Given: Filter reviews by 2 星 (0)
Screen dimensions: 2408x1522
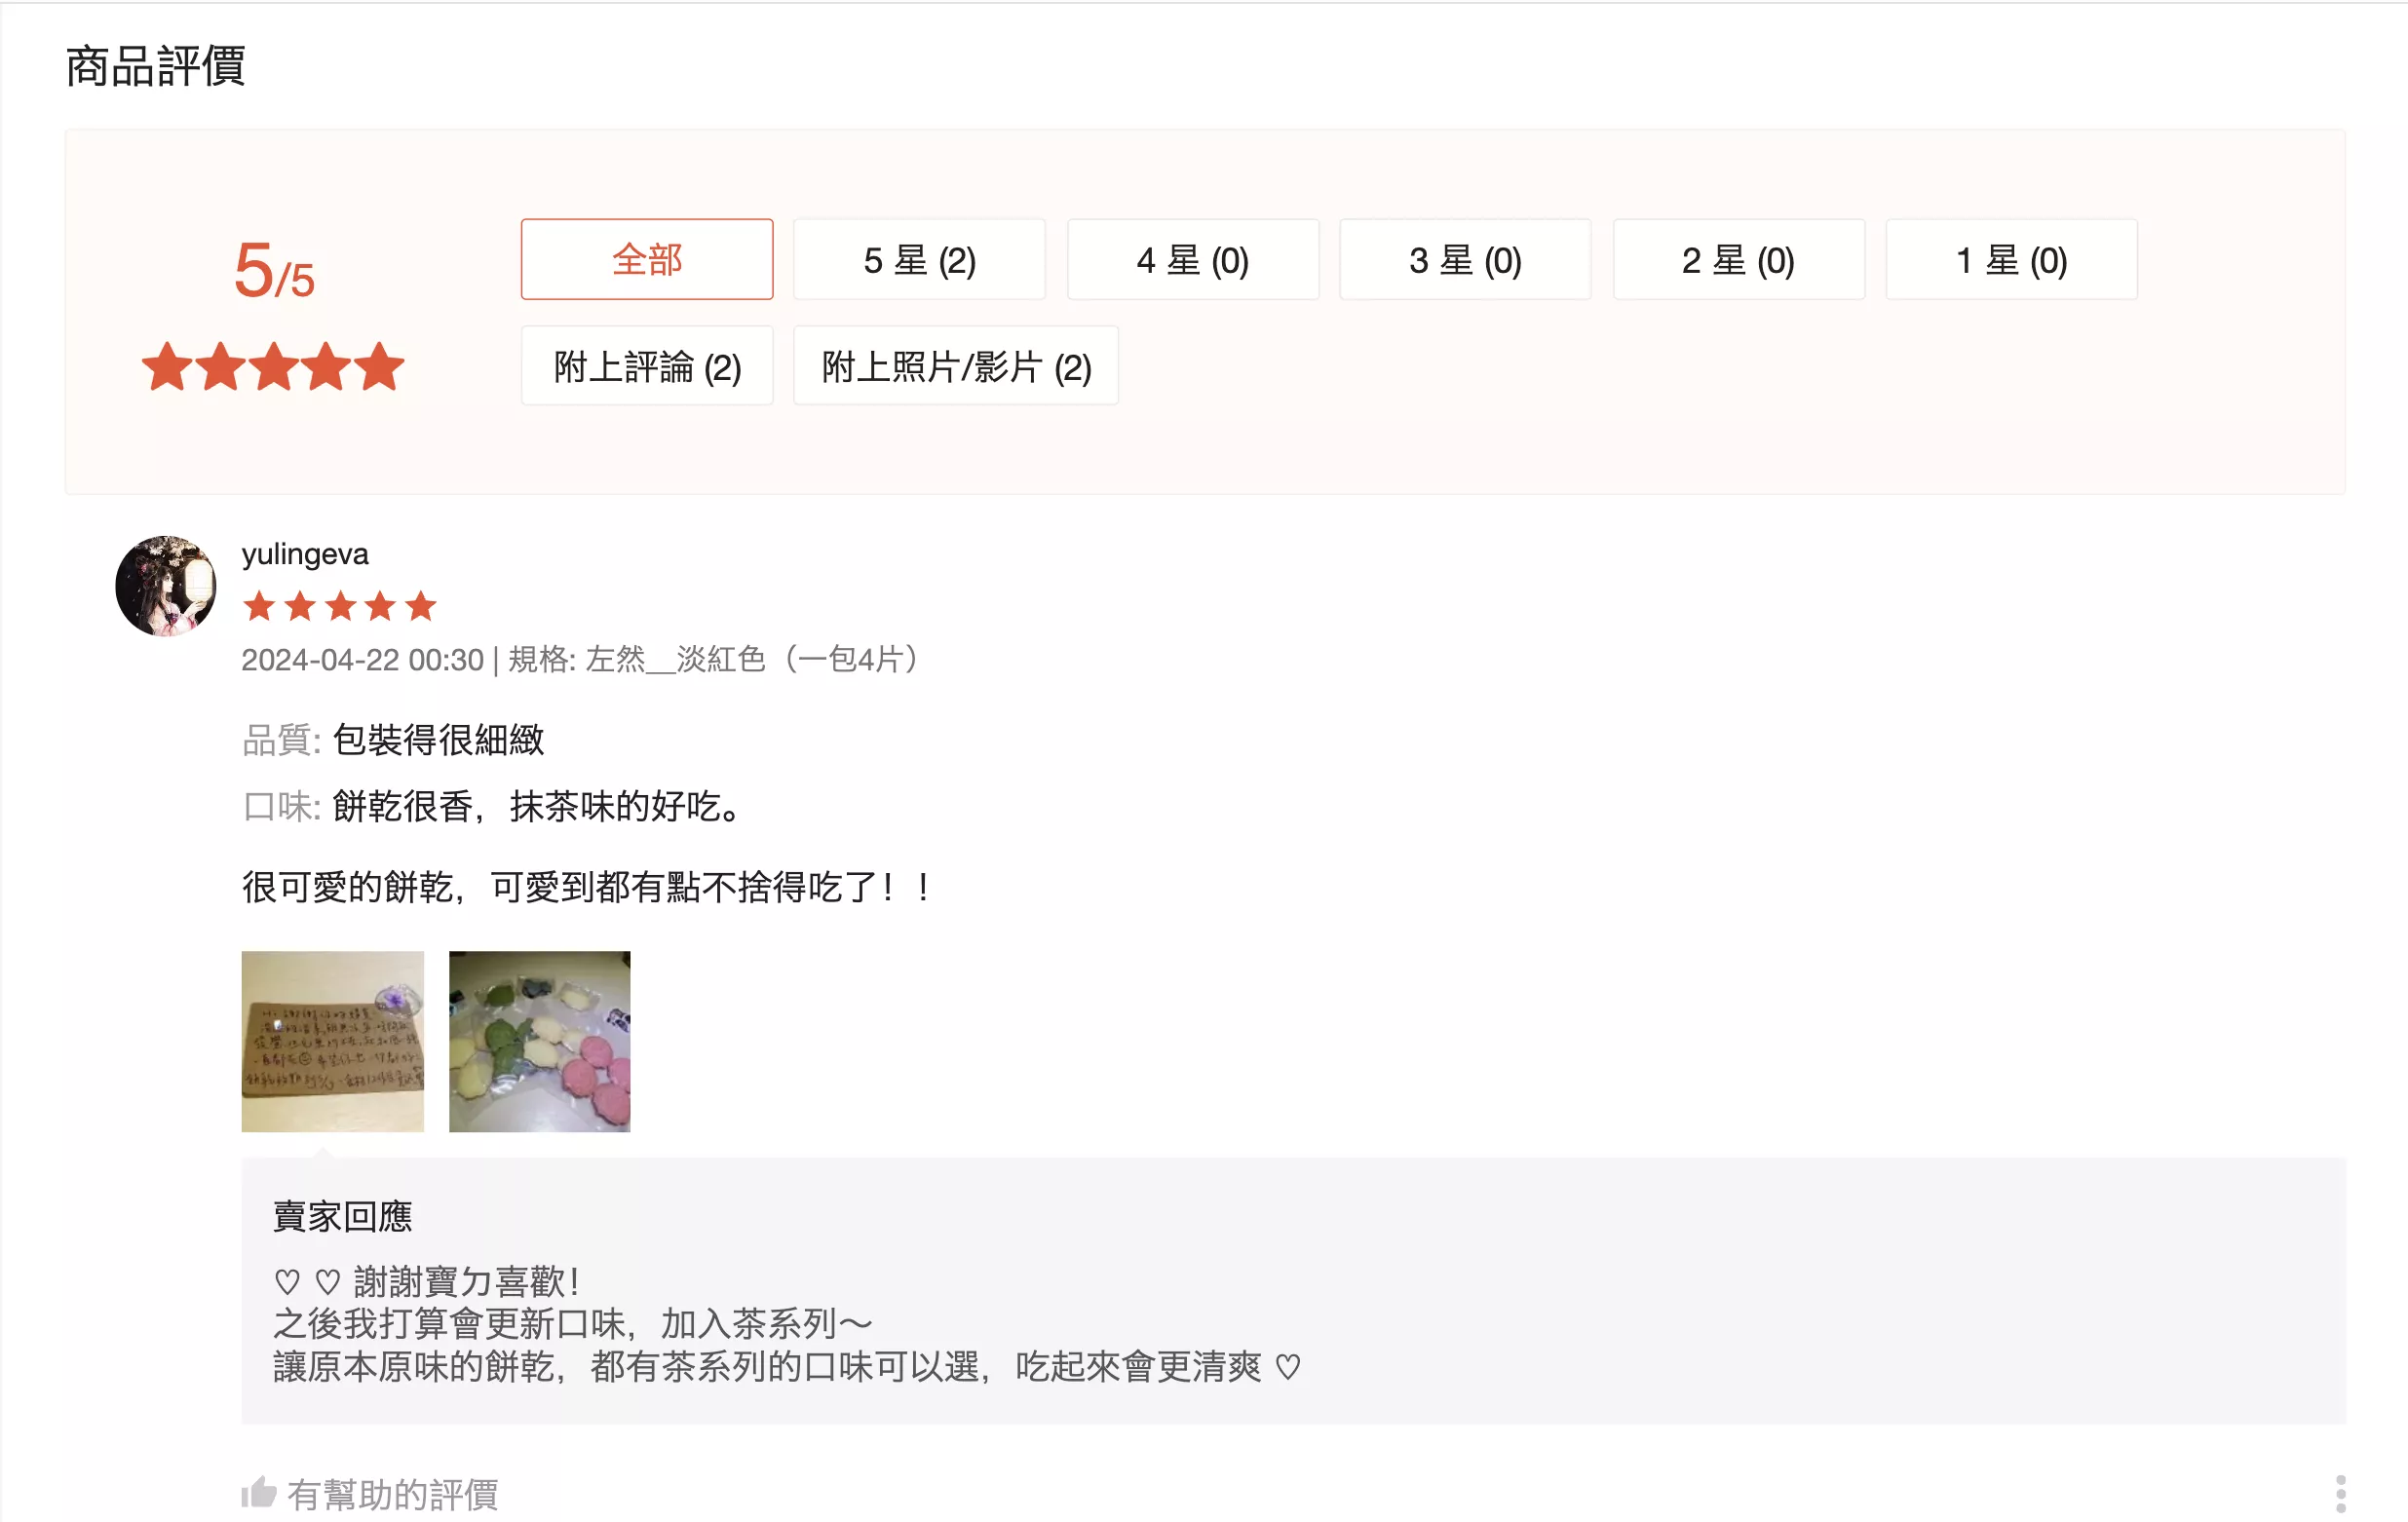Looking at the screenshot, I should coord(1738,259).
